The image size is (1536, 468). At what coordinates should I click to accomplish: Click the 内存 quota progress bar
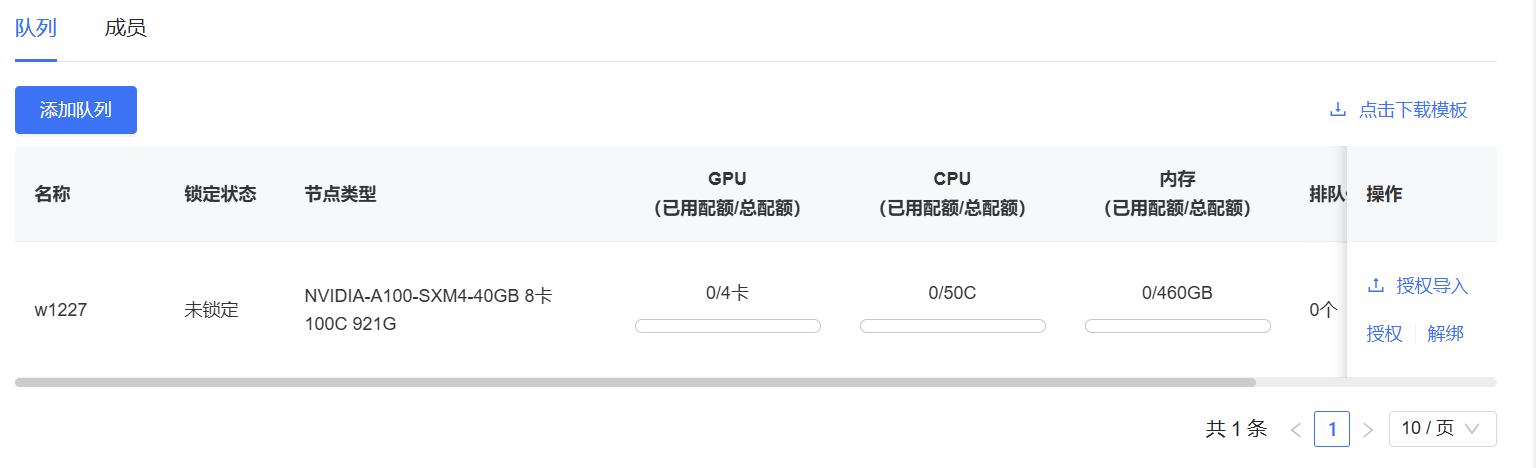(1178, 326)
